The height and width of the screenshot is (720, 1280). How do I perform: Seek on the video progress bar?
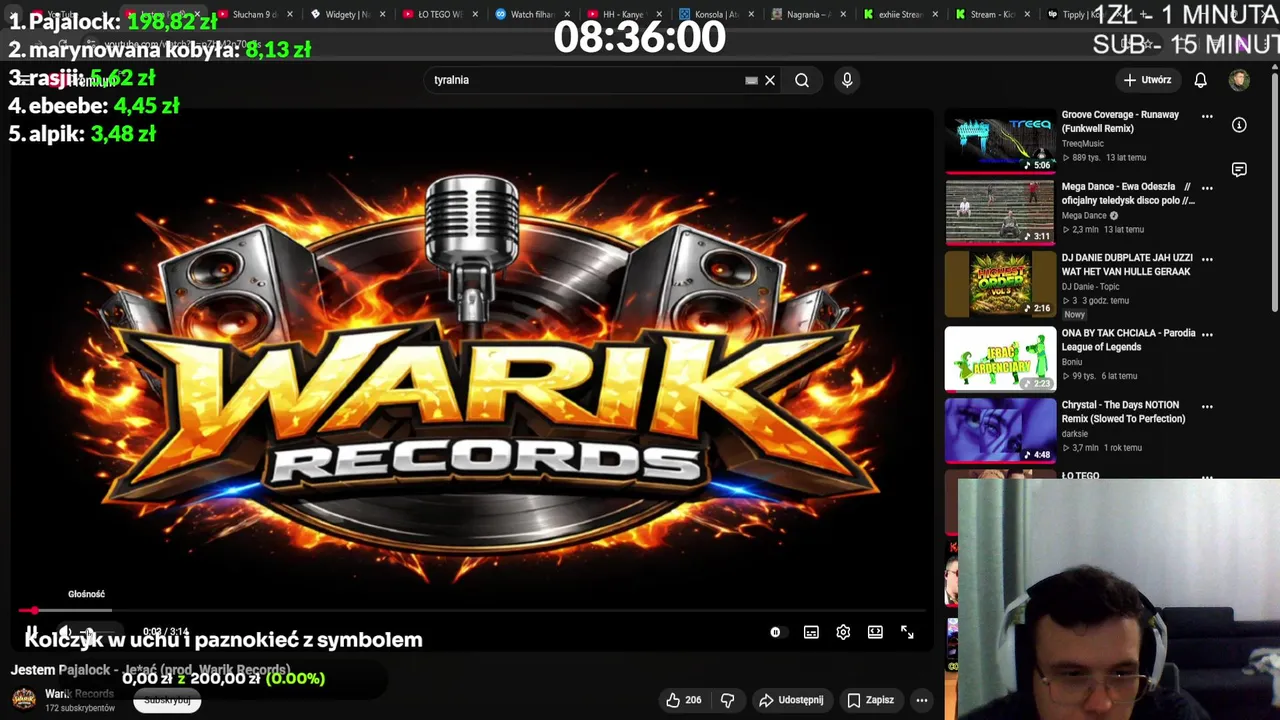(472, 610)
